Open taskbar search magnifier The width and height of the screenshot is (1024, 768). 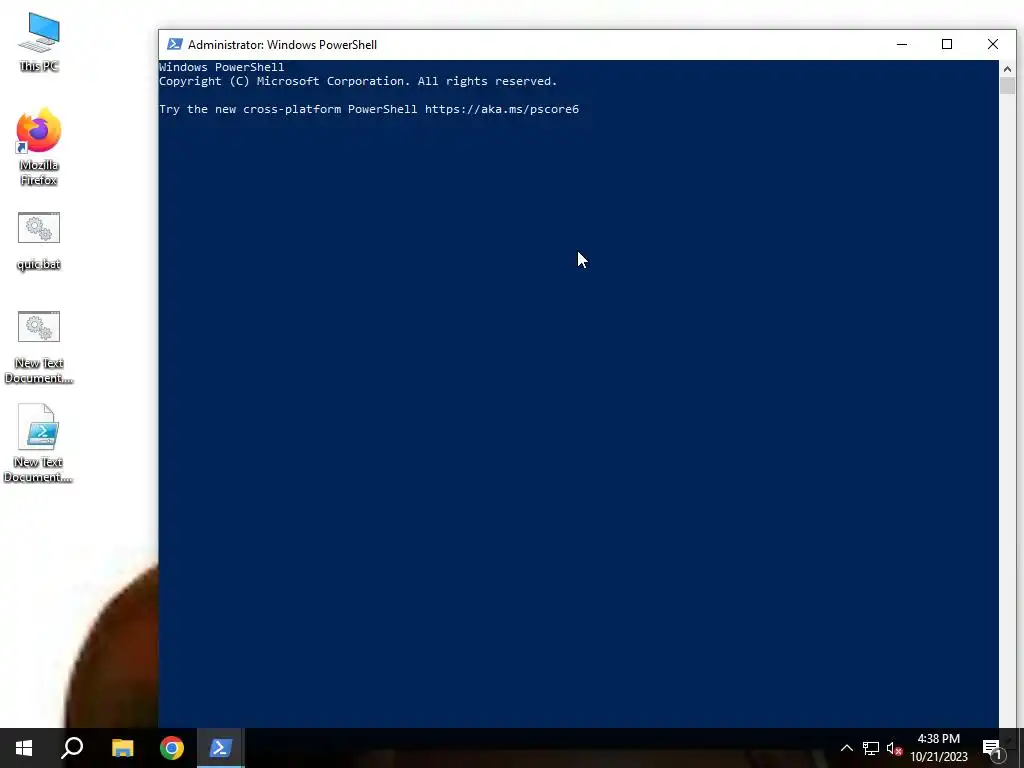72,748
